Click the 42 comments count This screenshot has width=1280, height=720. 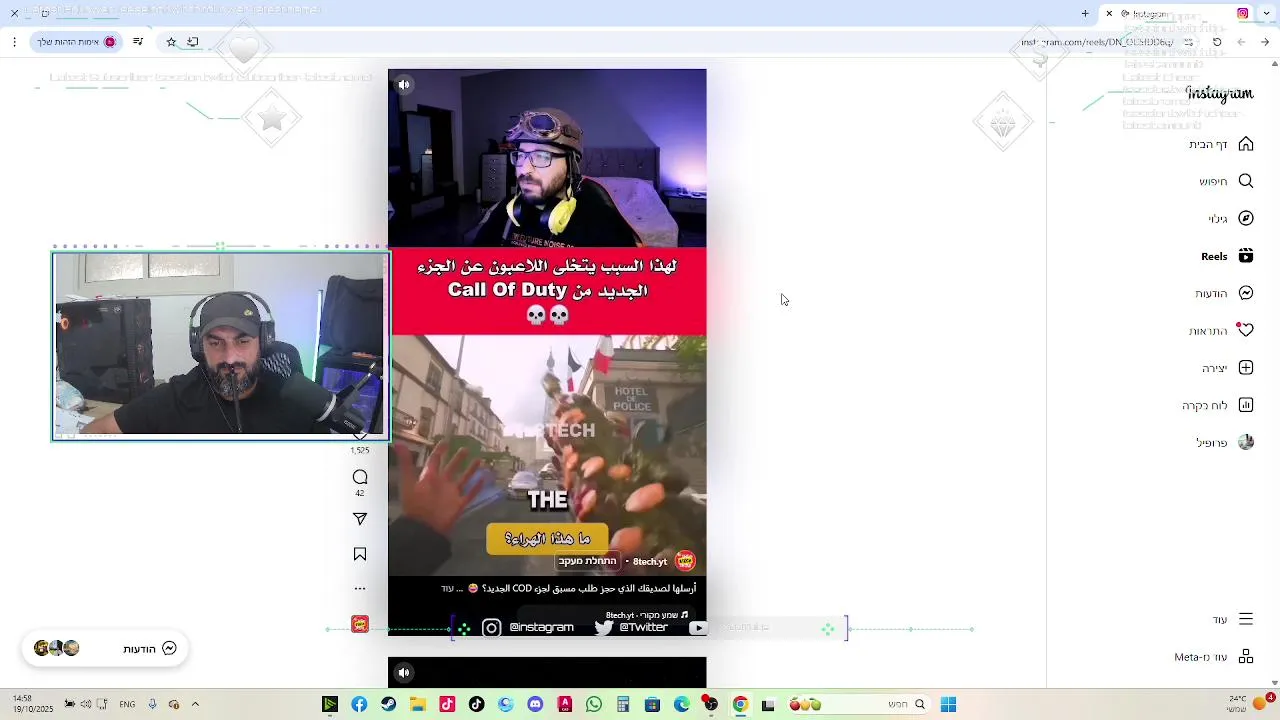coord(360,493)
